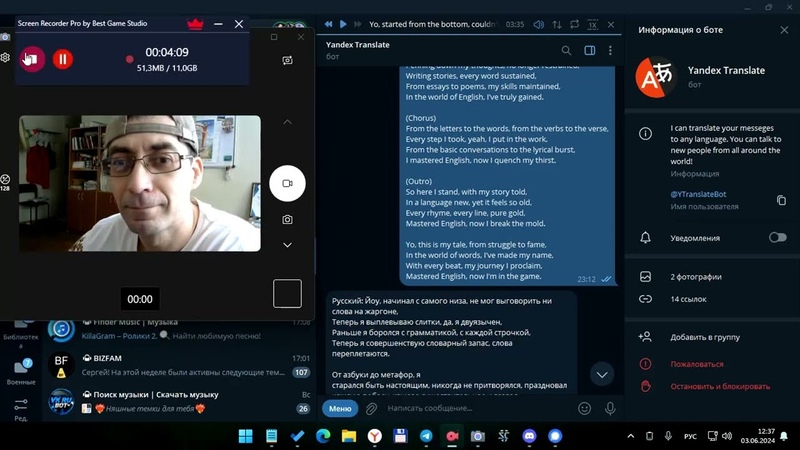The height and width of the screenshot is (450, 800).
Task: Open the taskbar volume control
Action: (x=727, y=436)
